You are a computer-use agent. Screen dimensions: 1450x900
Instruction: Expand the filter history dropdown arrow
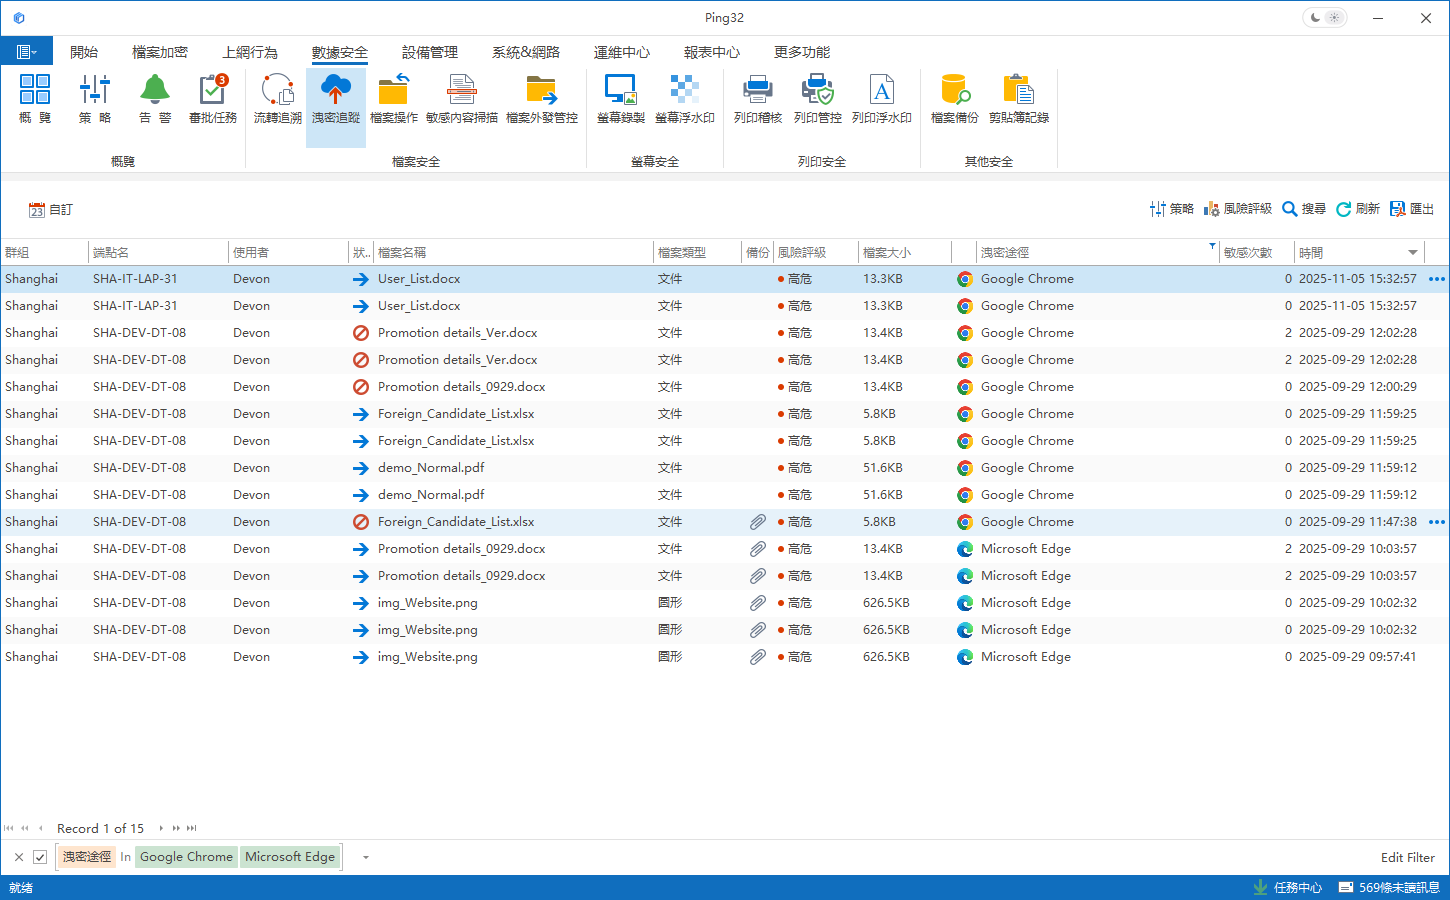point(366,857)
